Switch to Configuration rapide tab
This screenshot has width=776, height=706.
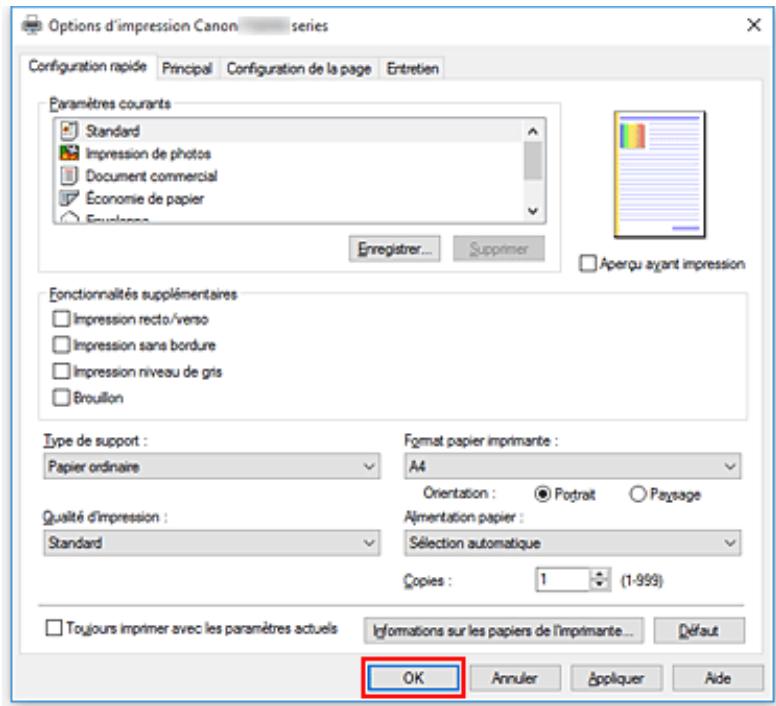pyautogui.click(x=88, y=66)
